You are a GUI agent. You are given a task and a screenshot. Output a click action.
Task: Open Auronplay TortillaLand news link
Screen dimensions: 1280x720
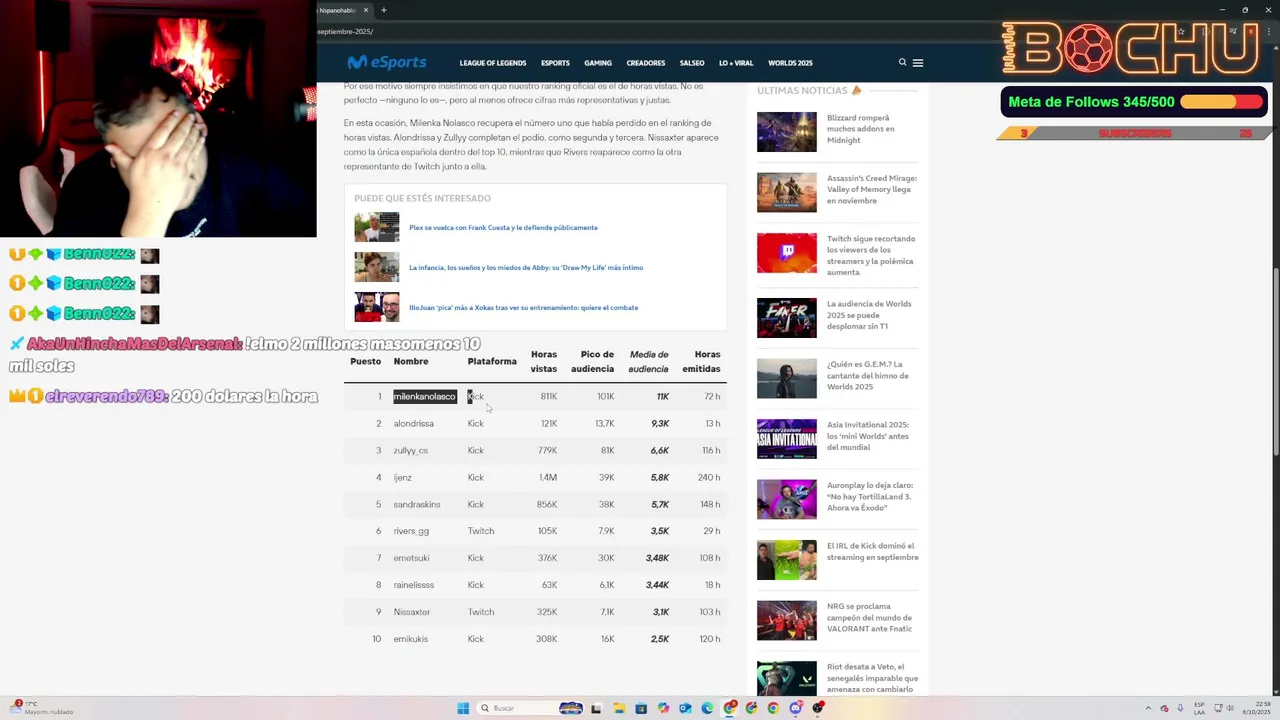[870, 496]
